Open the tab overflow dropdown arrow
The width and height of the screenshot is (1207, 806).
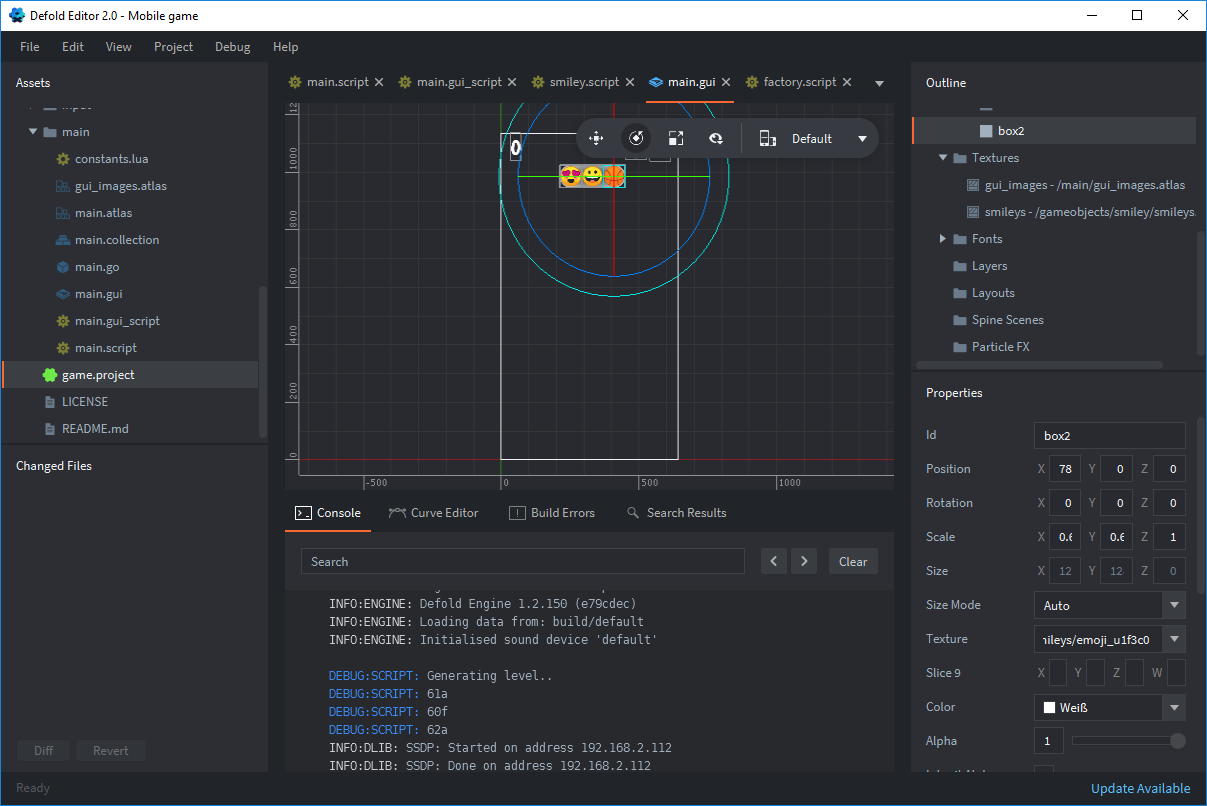(880, 83)
